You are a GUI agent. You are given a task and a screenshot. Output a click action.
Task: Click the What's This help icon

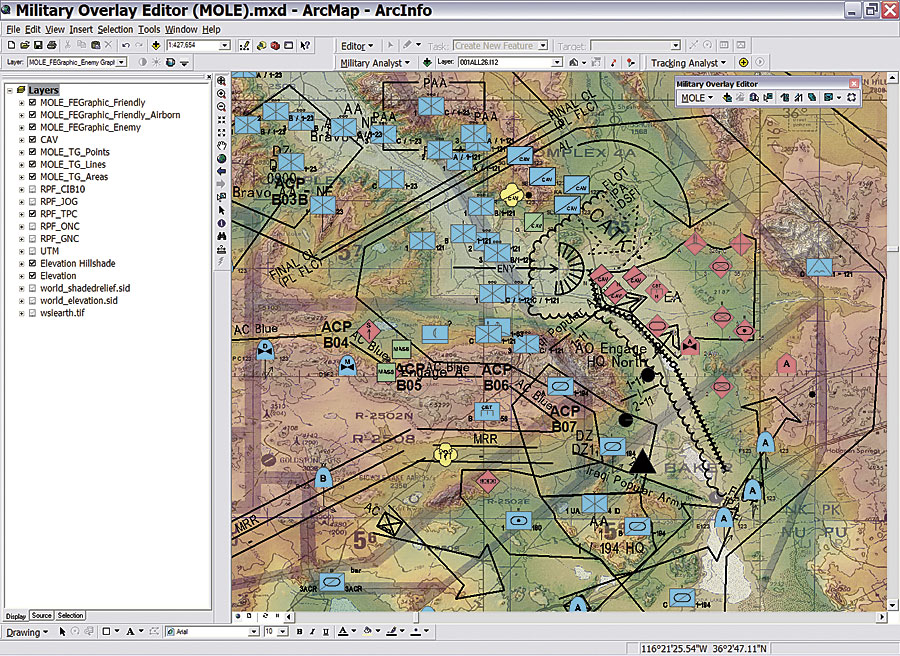(x=305, y=45)
